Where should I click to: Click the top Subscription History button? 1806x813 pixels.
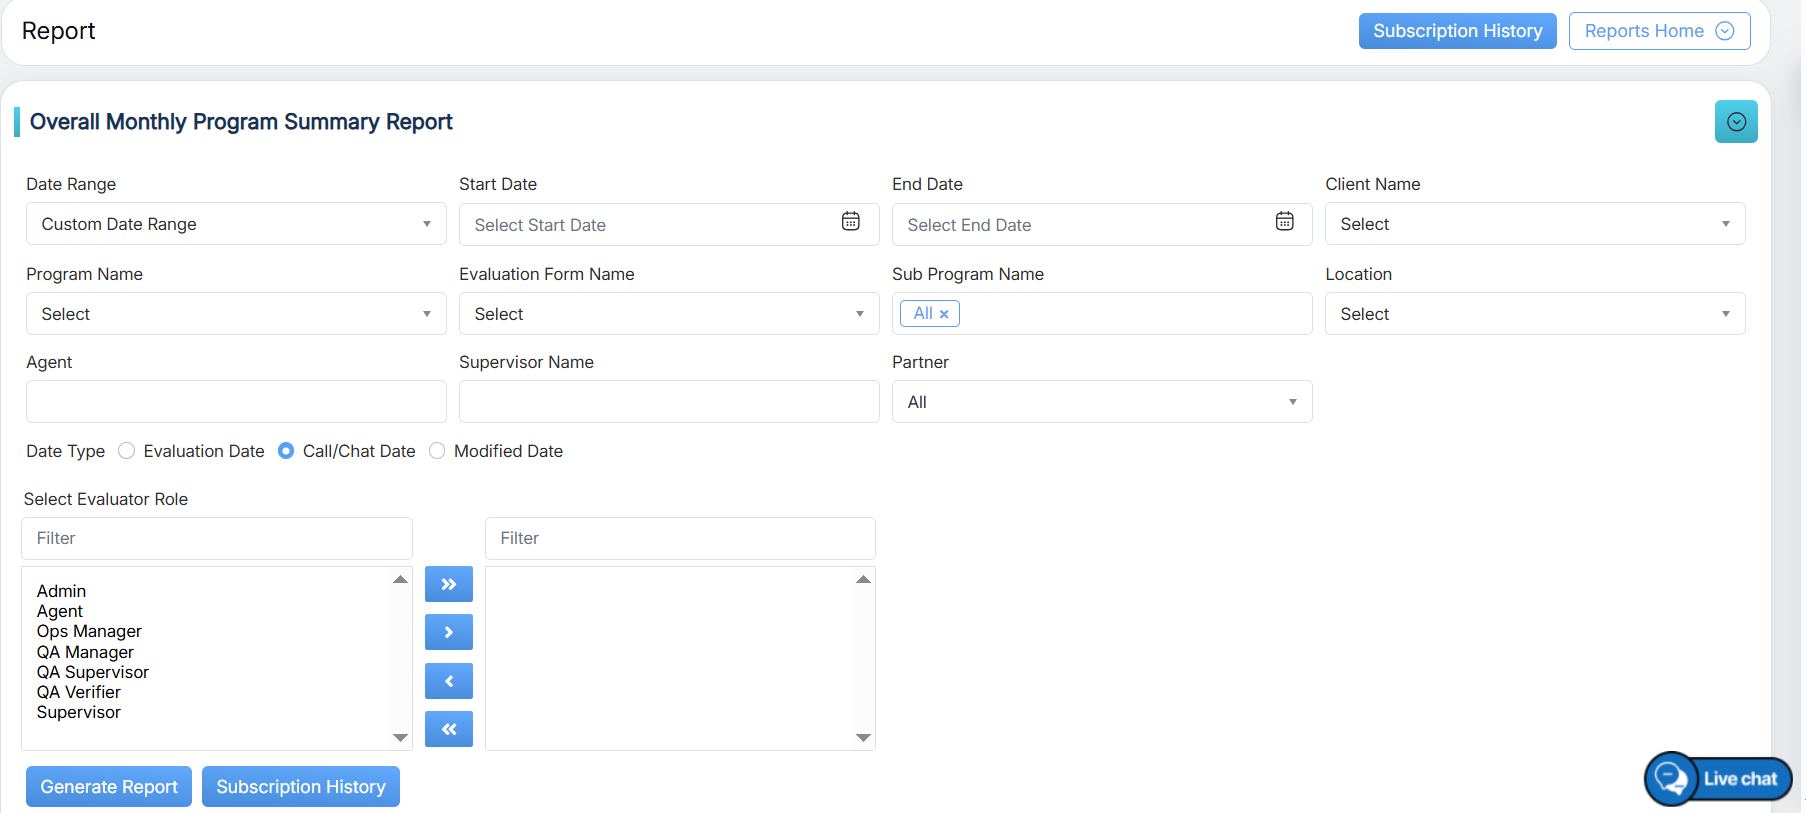tap(1456, 31)
